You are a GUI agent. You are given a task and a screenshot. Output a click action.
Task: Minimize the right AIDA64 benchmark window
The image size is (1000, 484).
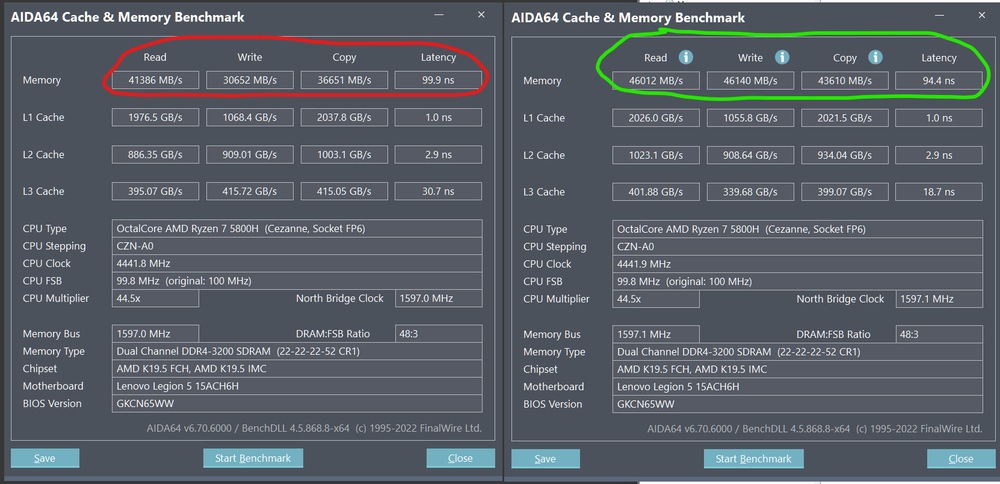click(939, 15)
